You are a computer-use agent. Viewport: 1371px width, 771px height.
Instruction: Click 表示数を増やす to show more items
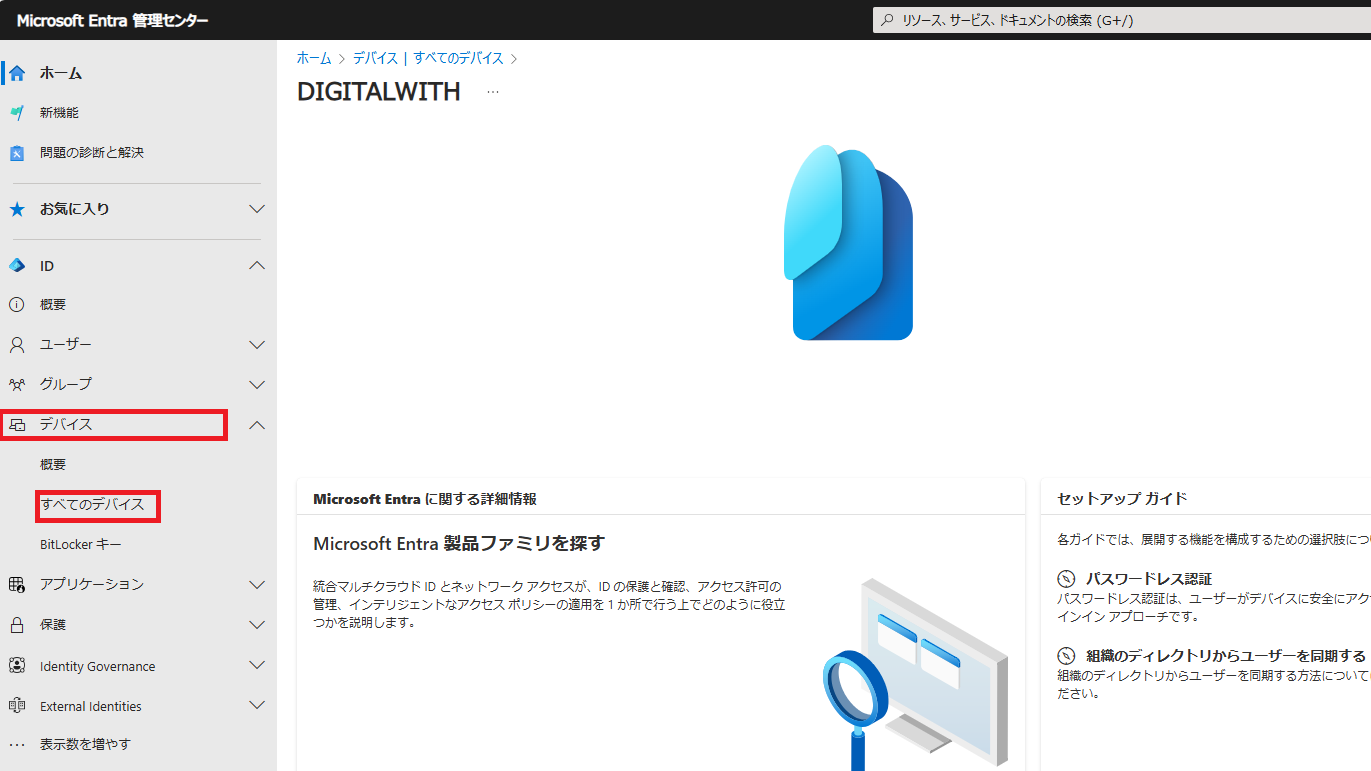pos(85,745)
